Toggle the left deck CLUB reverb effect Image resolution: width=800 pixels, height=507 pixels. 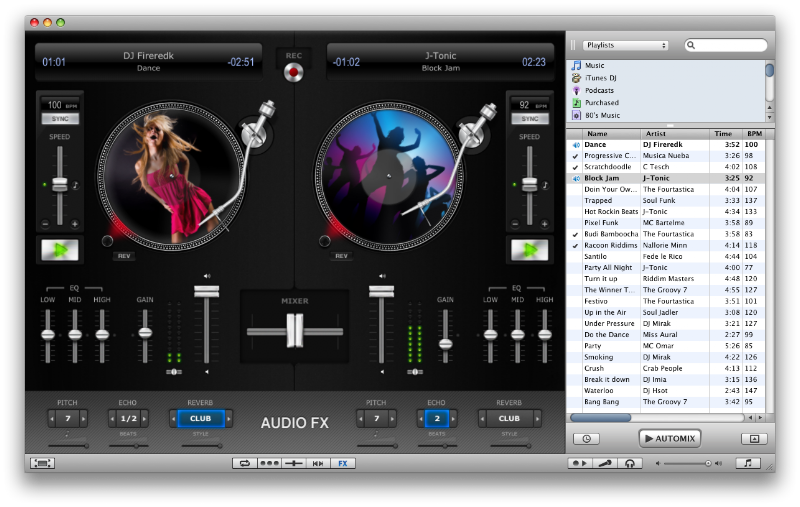click(201, 418)
